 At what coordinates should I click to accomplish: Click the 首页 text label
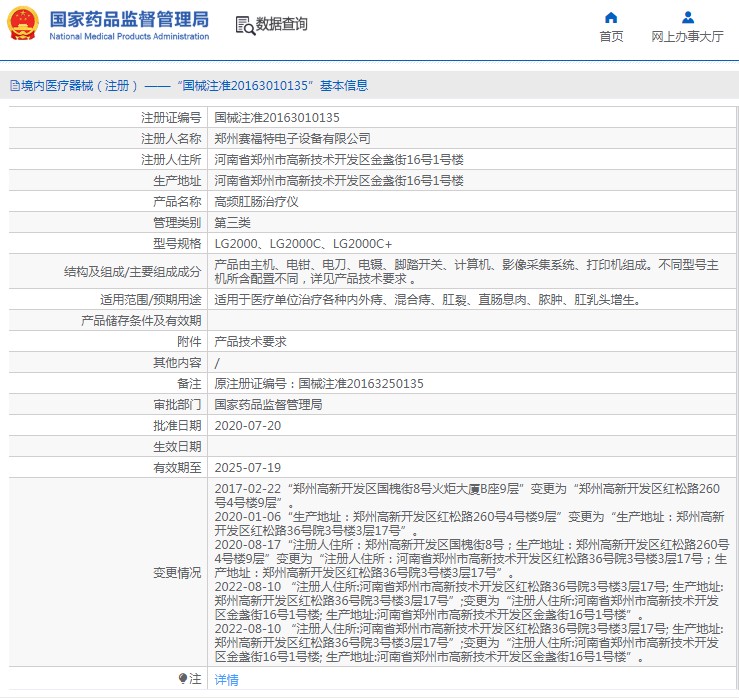pos(611,37)
